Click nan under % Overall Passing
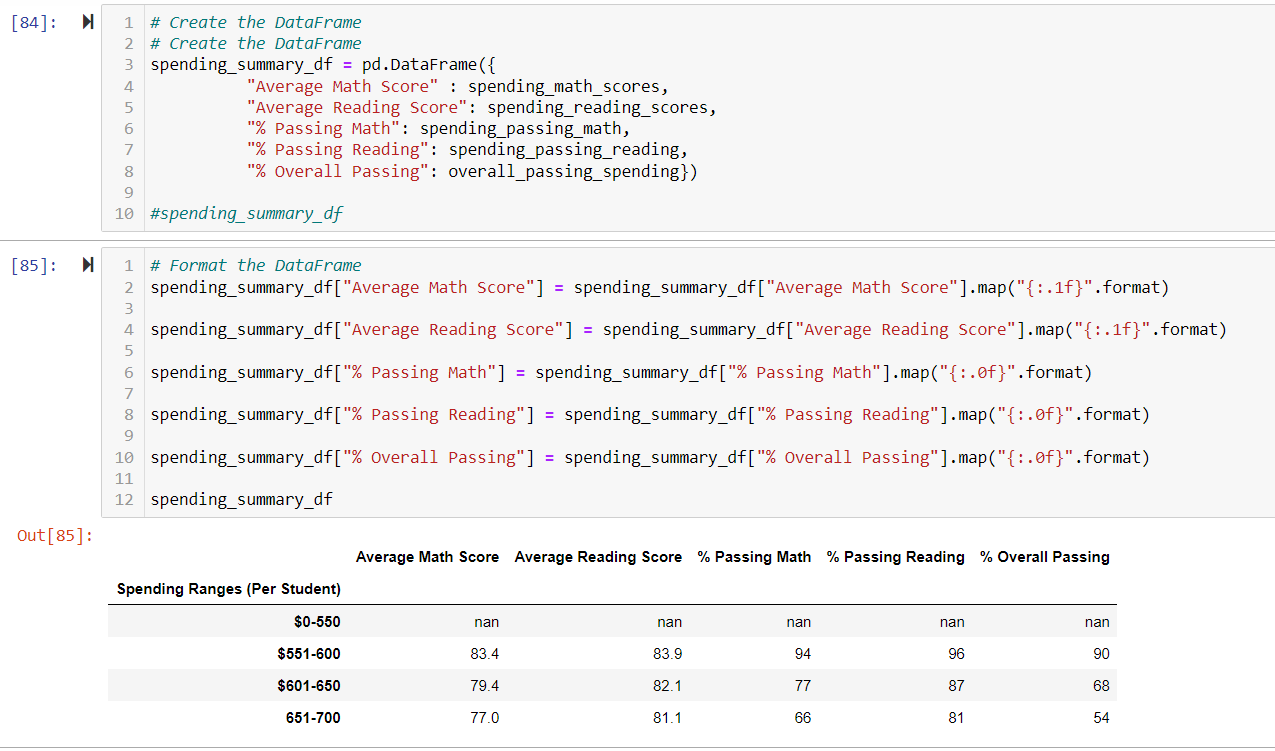The height and width of the screenshot is (751, 1275). coord(1097,622)
